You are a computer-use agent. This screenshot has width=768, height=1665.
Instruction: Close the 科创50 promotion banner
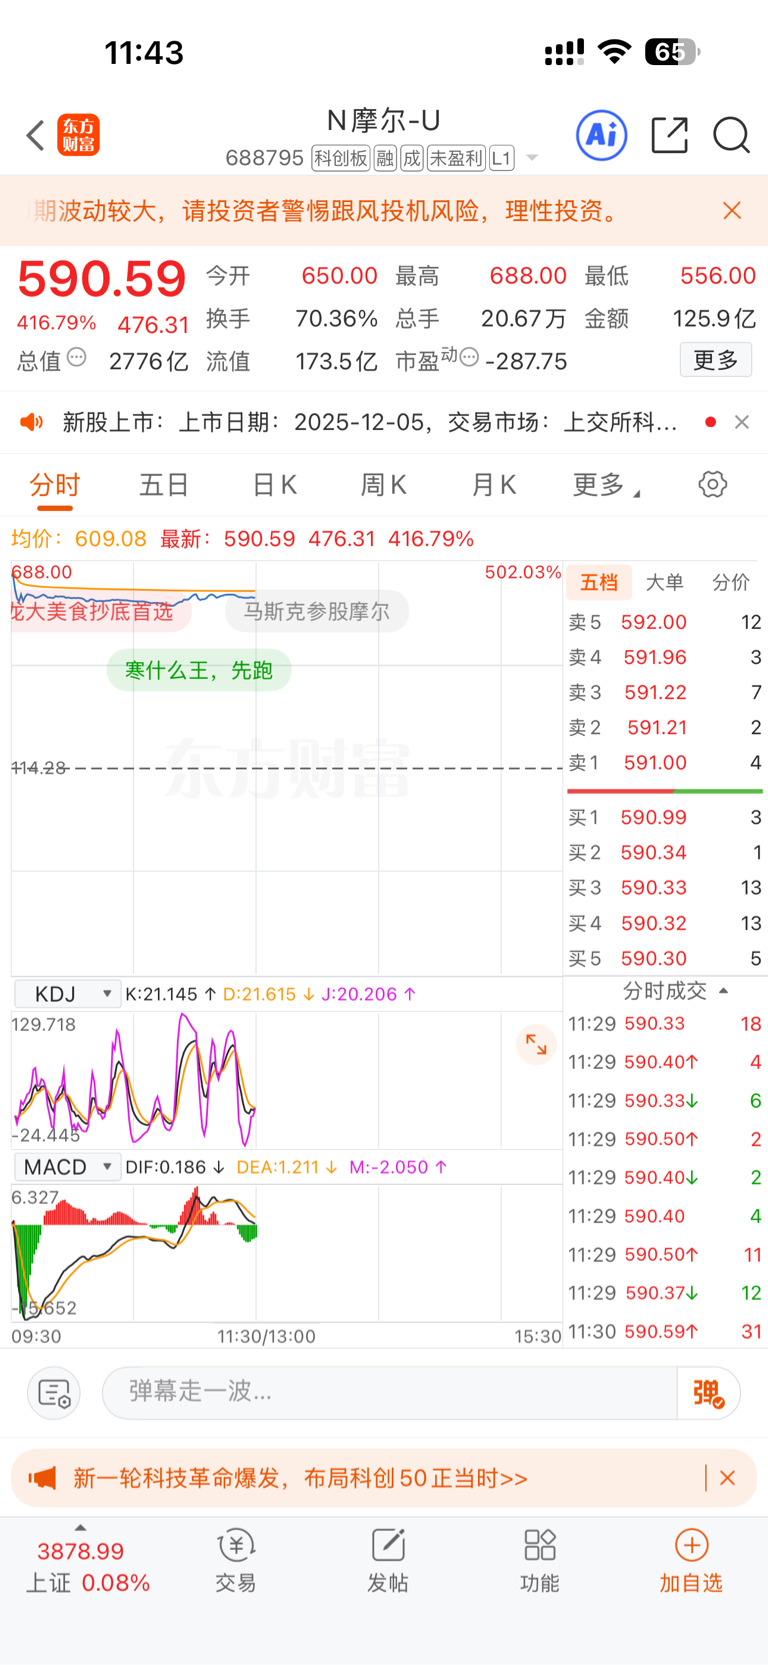point(728,1478)
